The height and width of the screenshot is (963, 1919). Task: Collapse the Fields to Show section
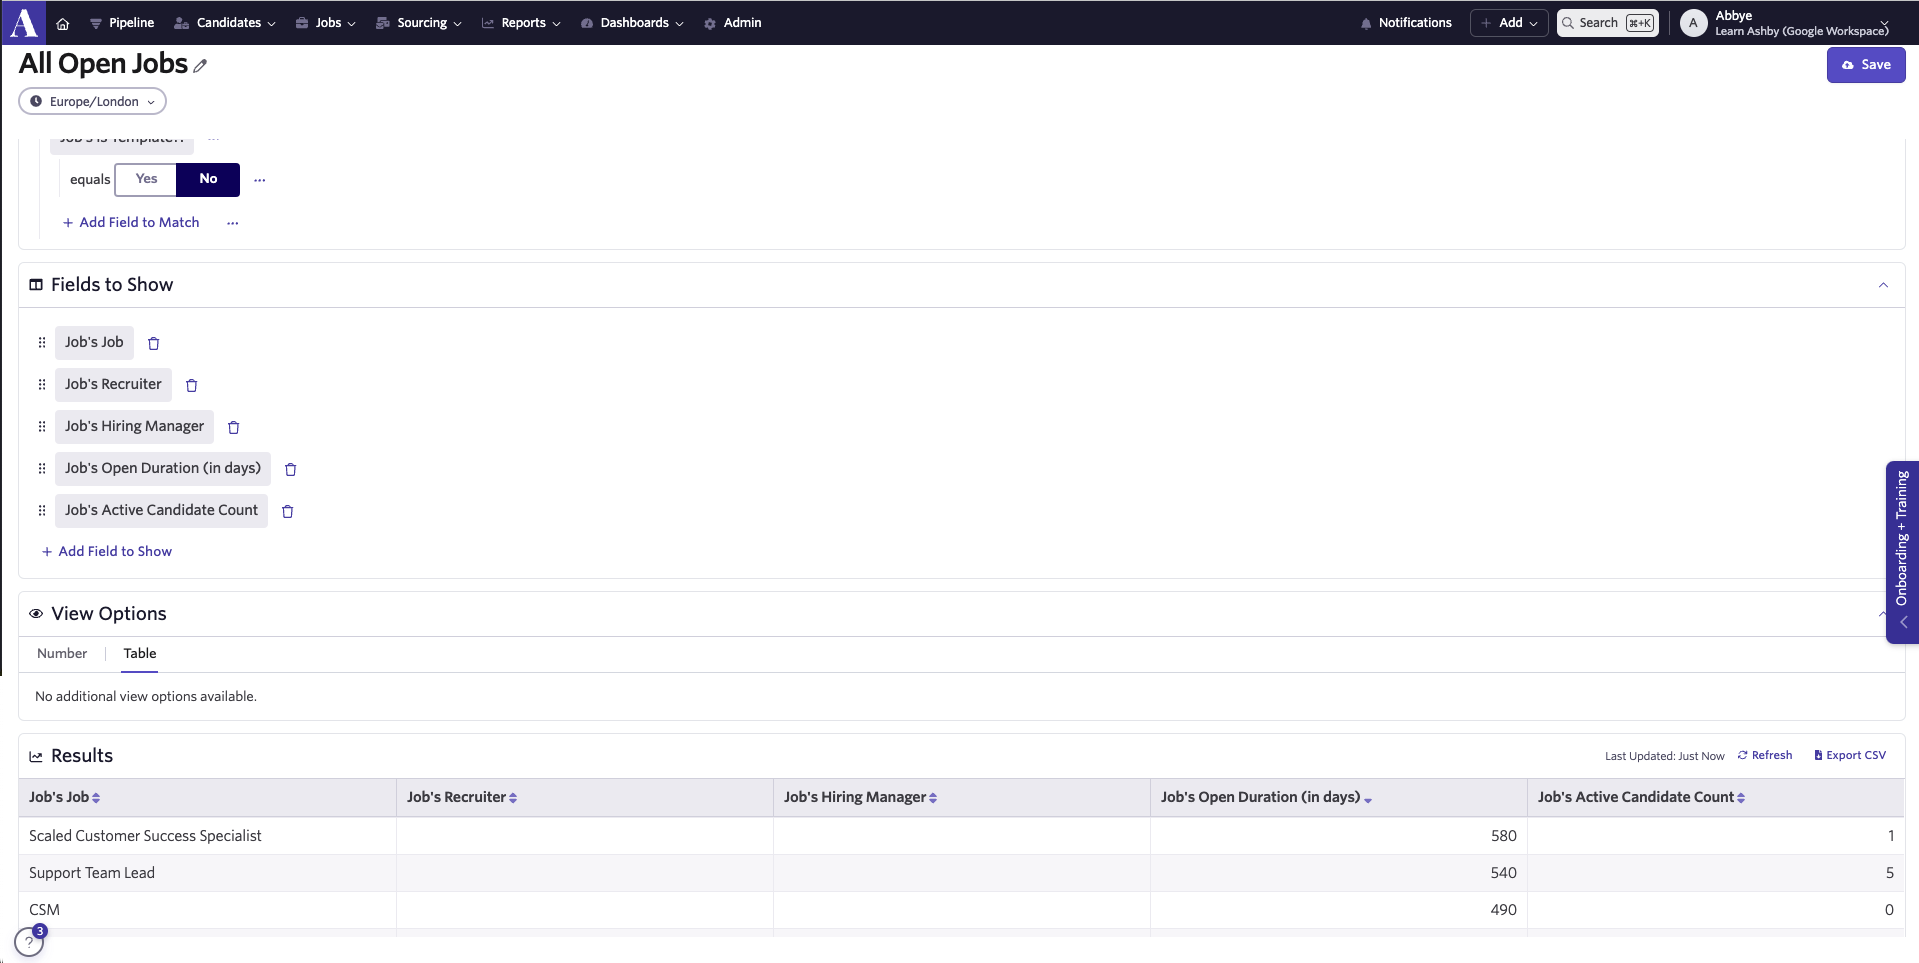pos(1883,285)
